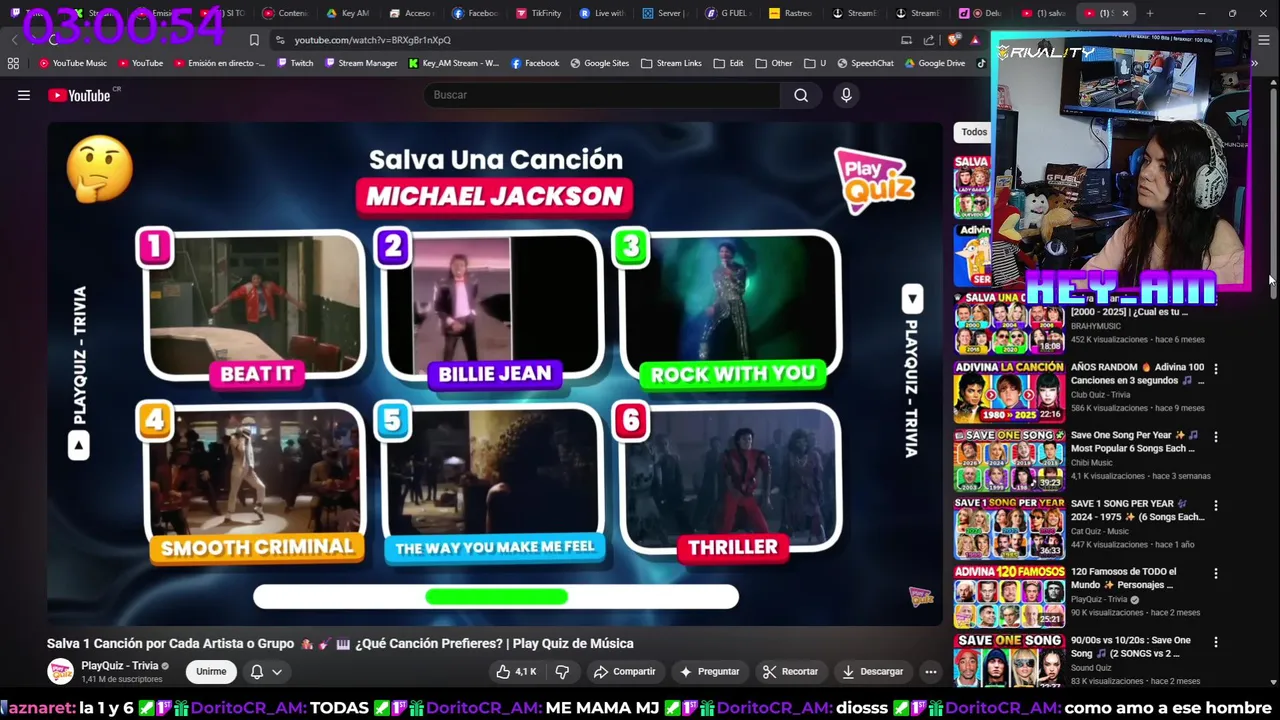Image resolution: width=1280 pixels, height=720 pixels.
Task: Open the YouTube guide hamburger menu
Action: [x=24, y=95]
